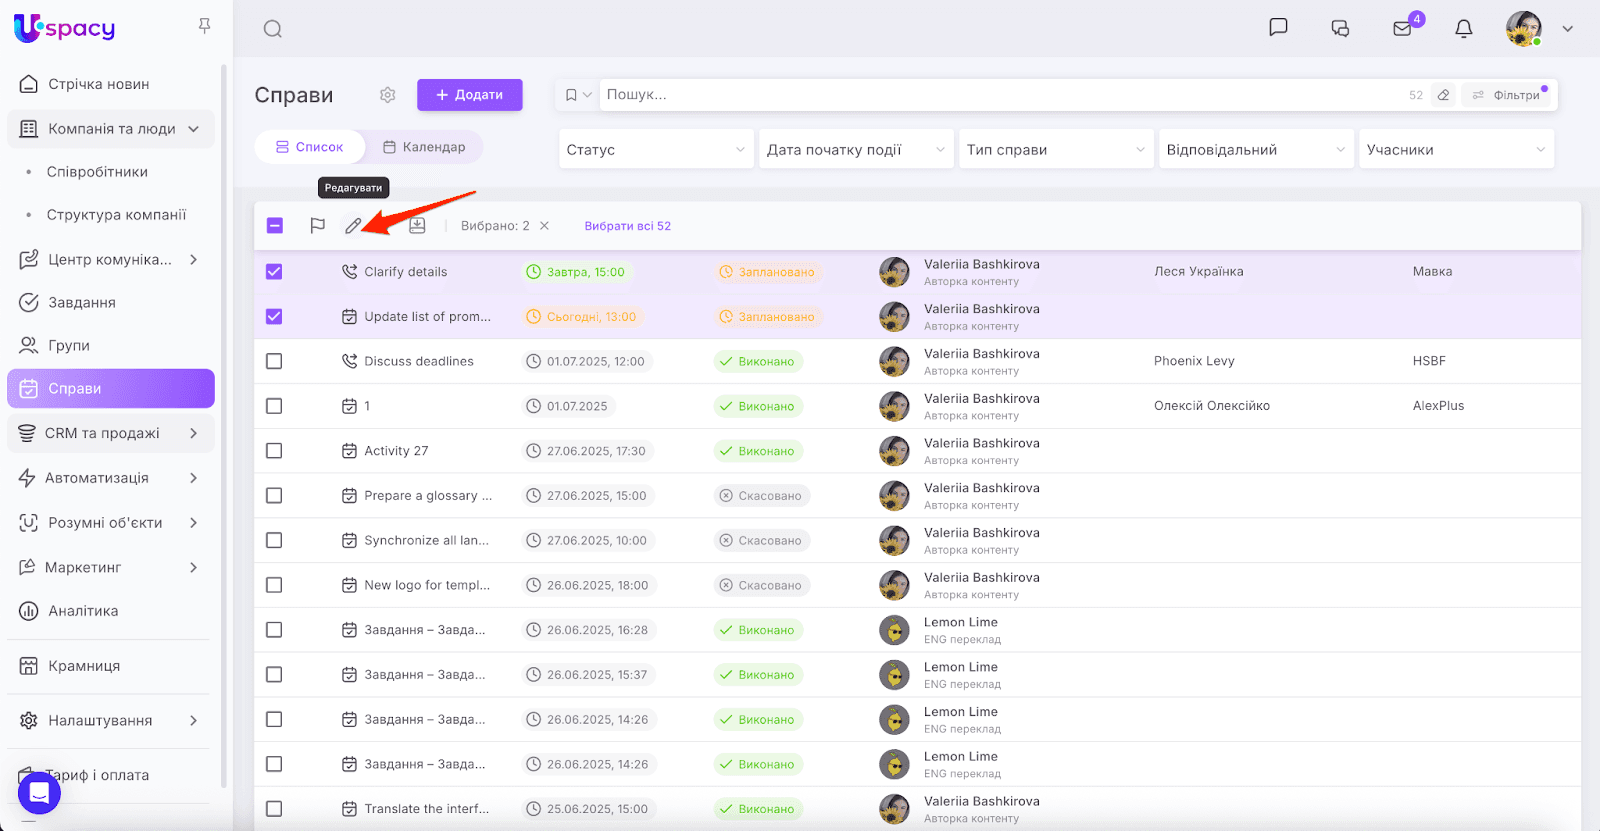Viewport: 1600px width, 831px height.
Task: Click the Вибрати всі 52 link
Action: [x=627, y=226]
